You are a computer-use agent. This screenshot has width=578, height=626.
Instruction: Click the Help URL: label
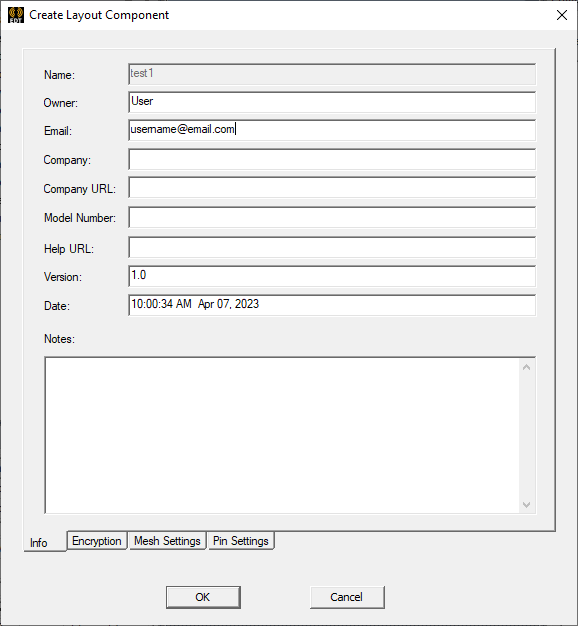(x=69, y=249)
